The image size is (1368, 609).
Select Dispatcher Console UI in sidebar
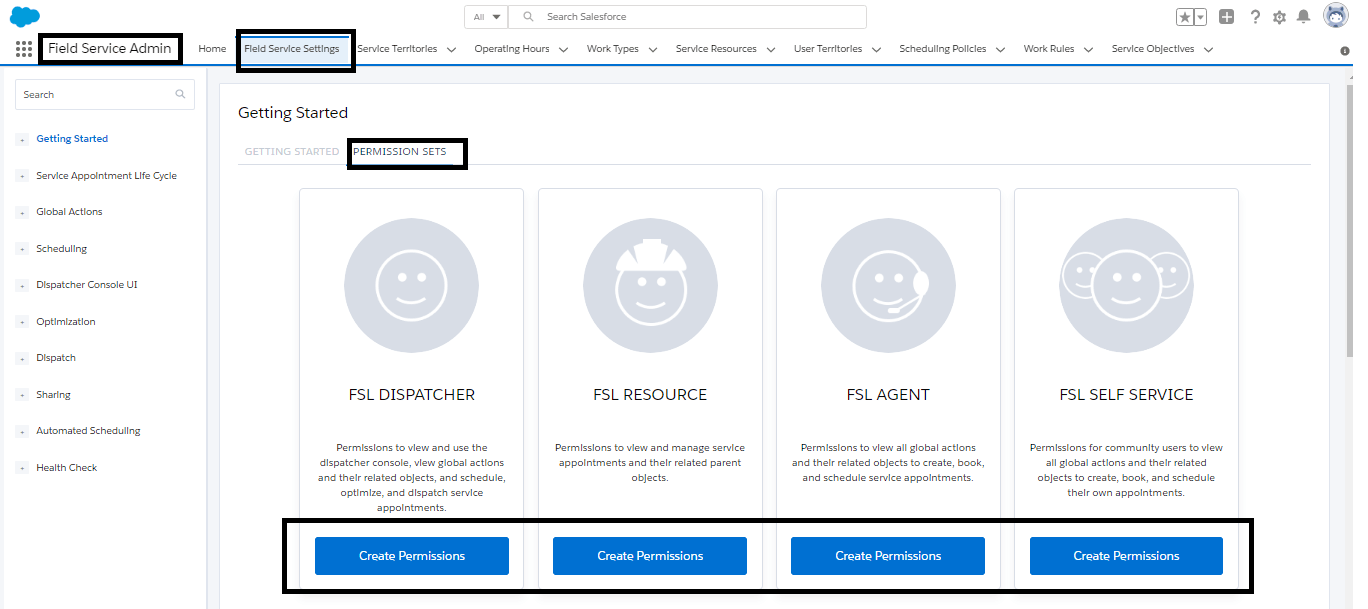[87, 285]
